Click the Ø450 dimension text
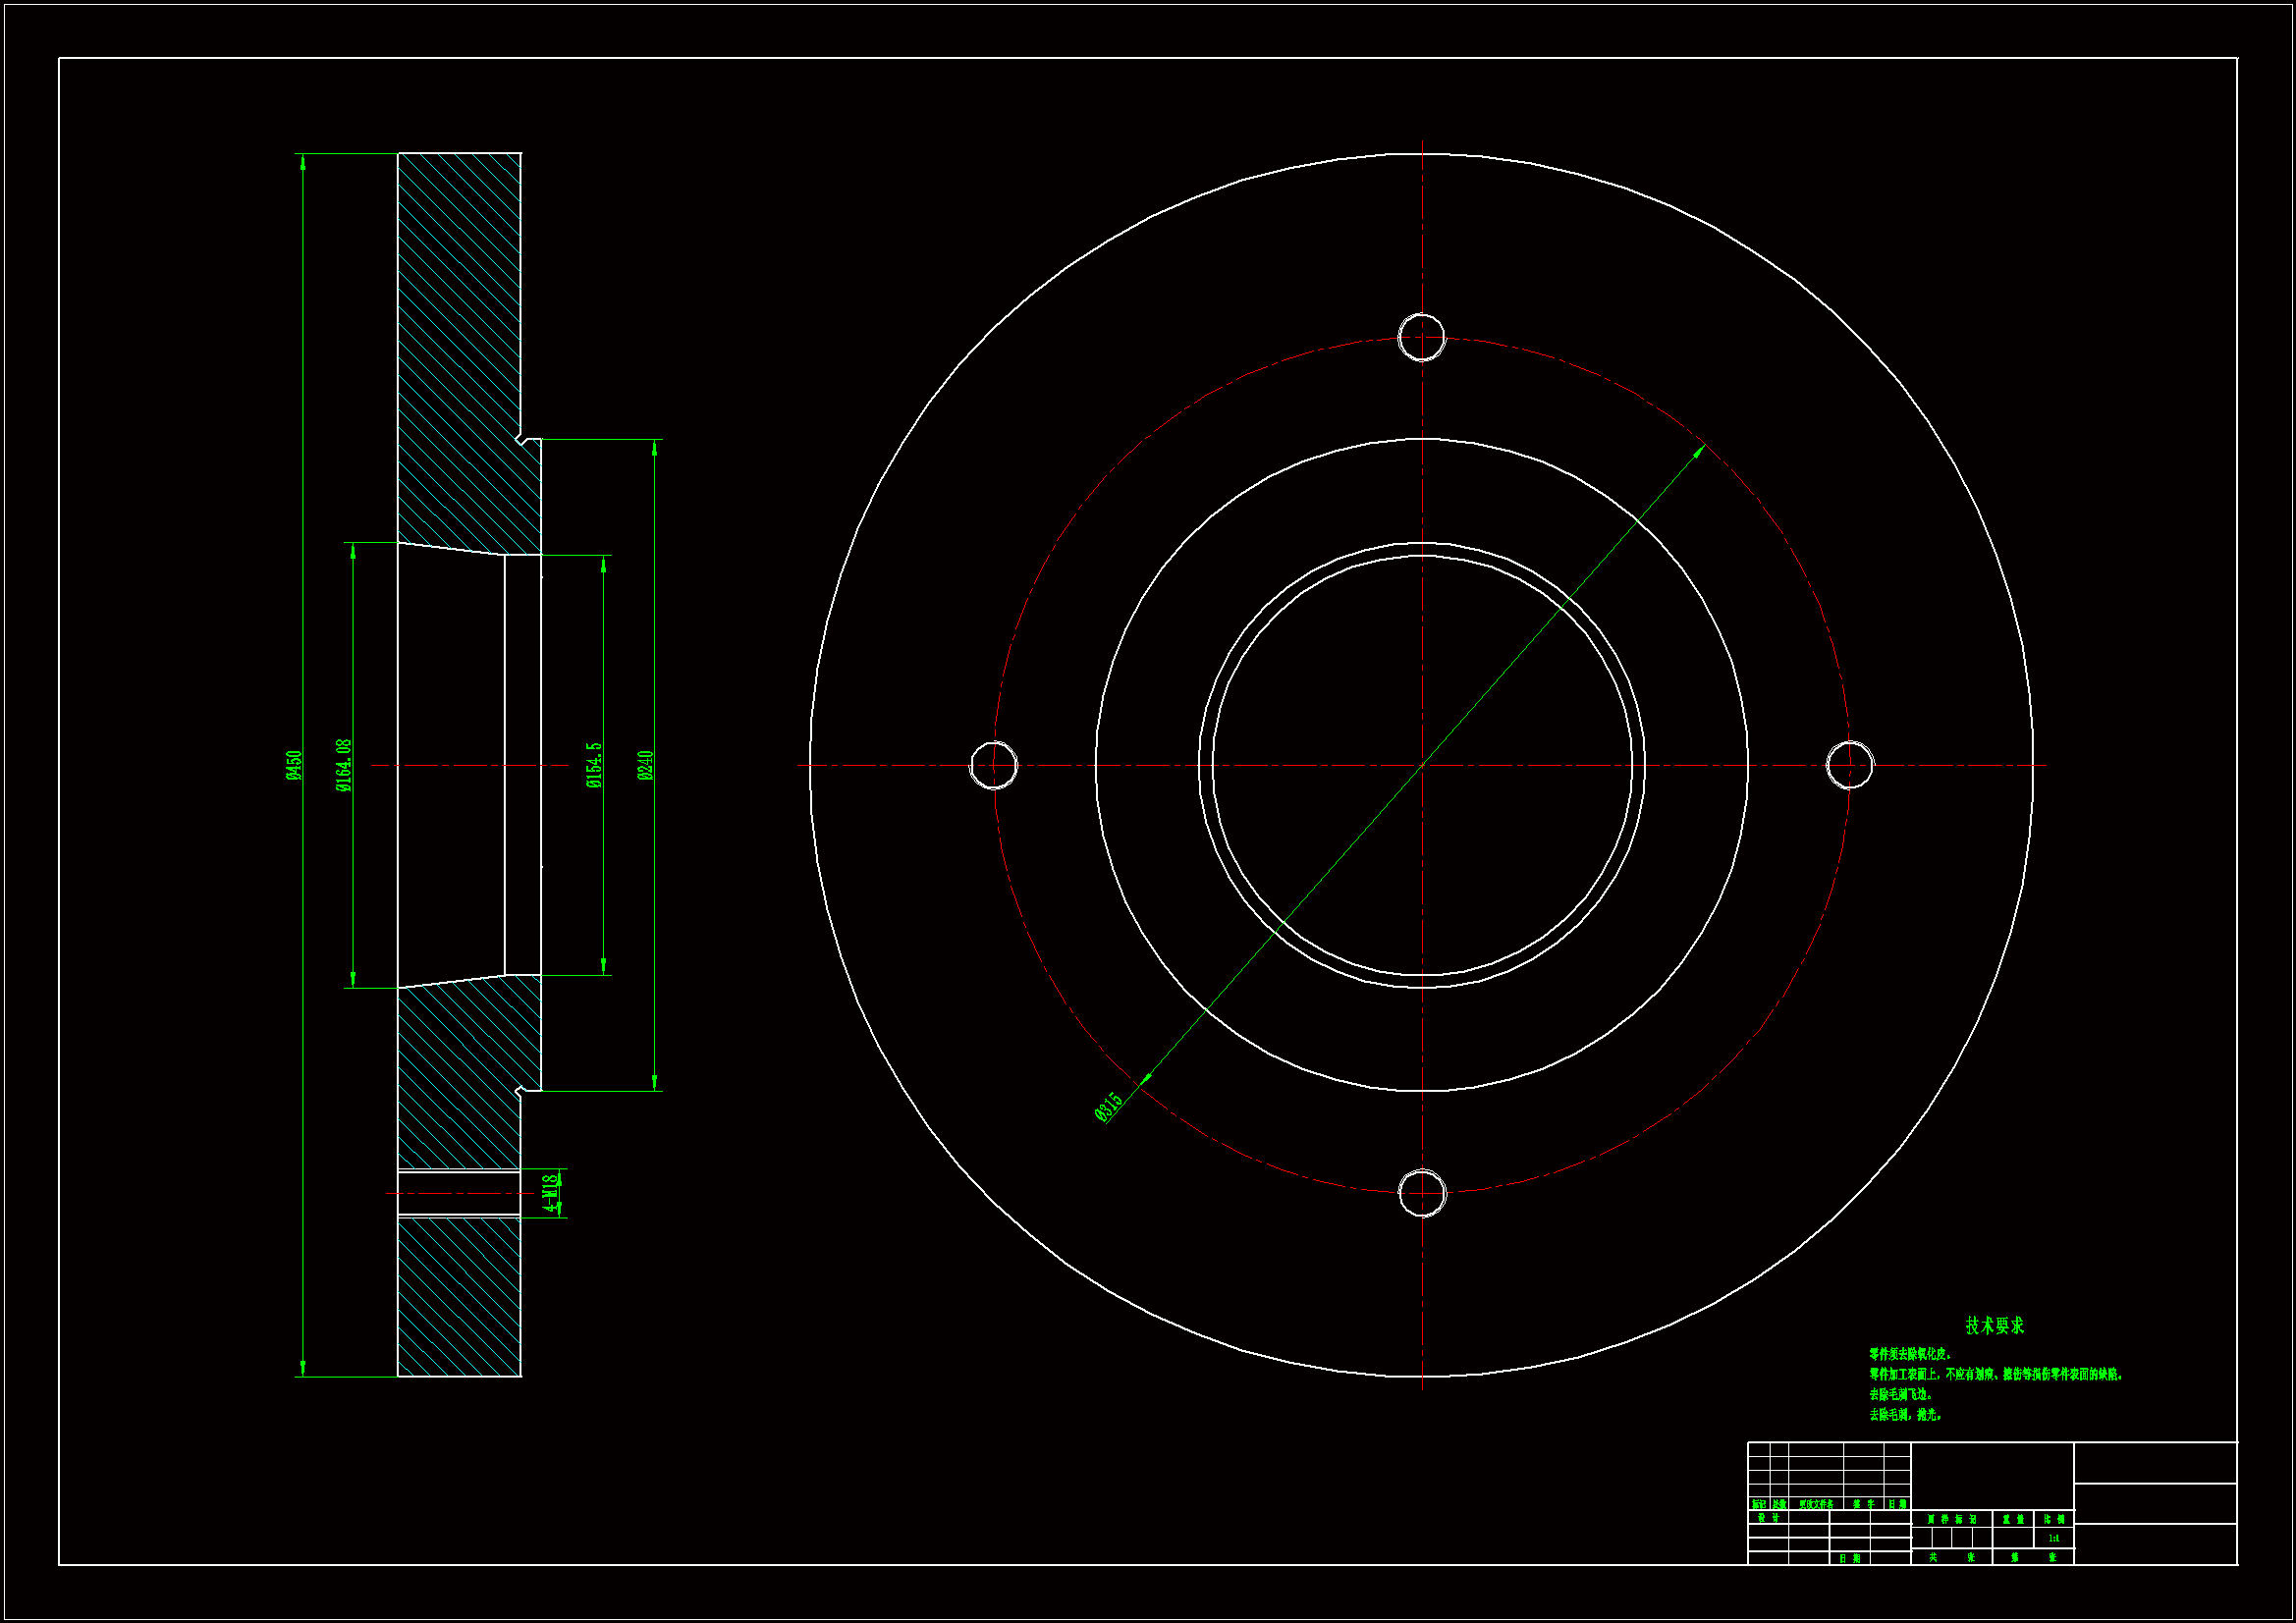Screen dimensions: 2296x1623 pos(294,765)
